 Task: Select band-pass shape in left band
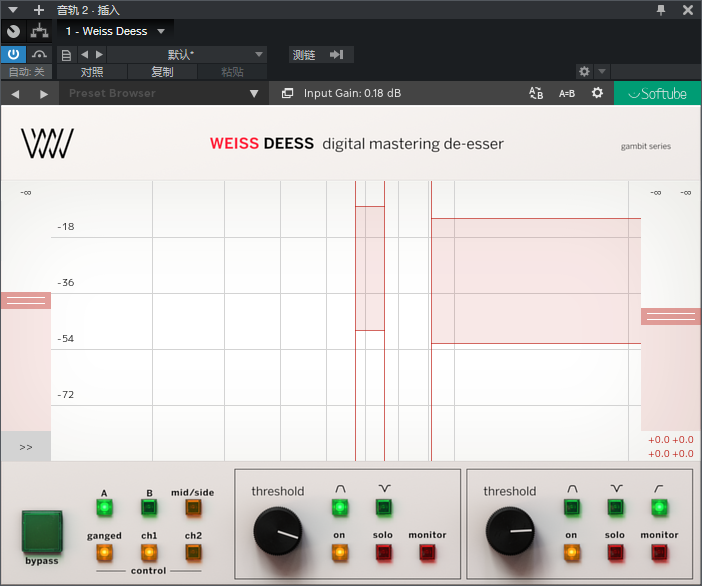point(340,507)
